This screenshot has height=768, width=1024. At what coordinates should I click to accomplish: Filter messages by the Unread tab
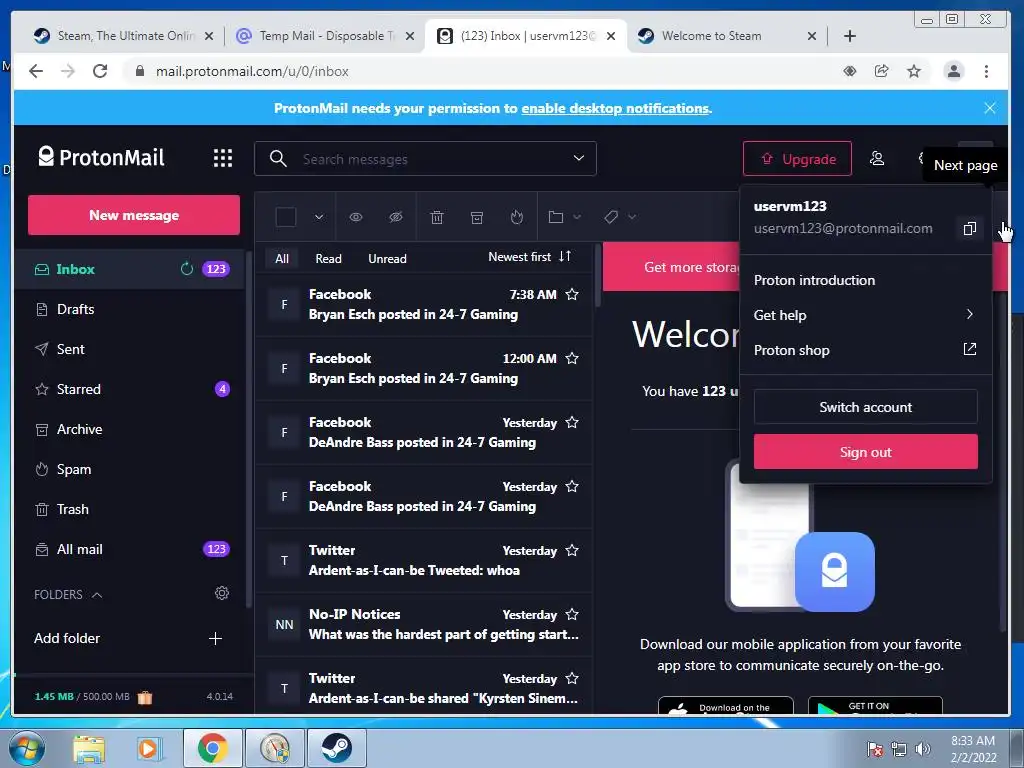coord(387,259)
